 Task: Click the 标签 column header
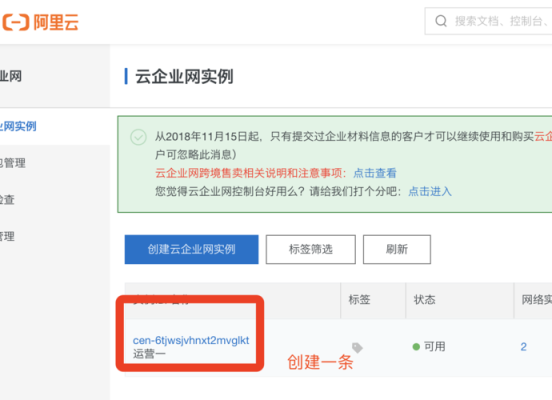tap(359, 300)
